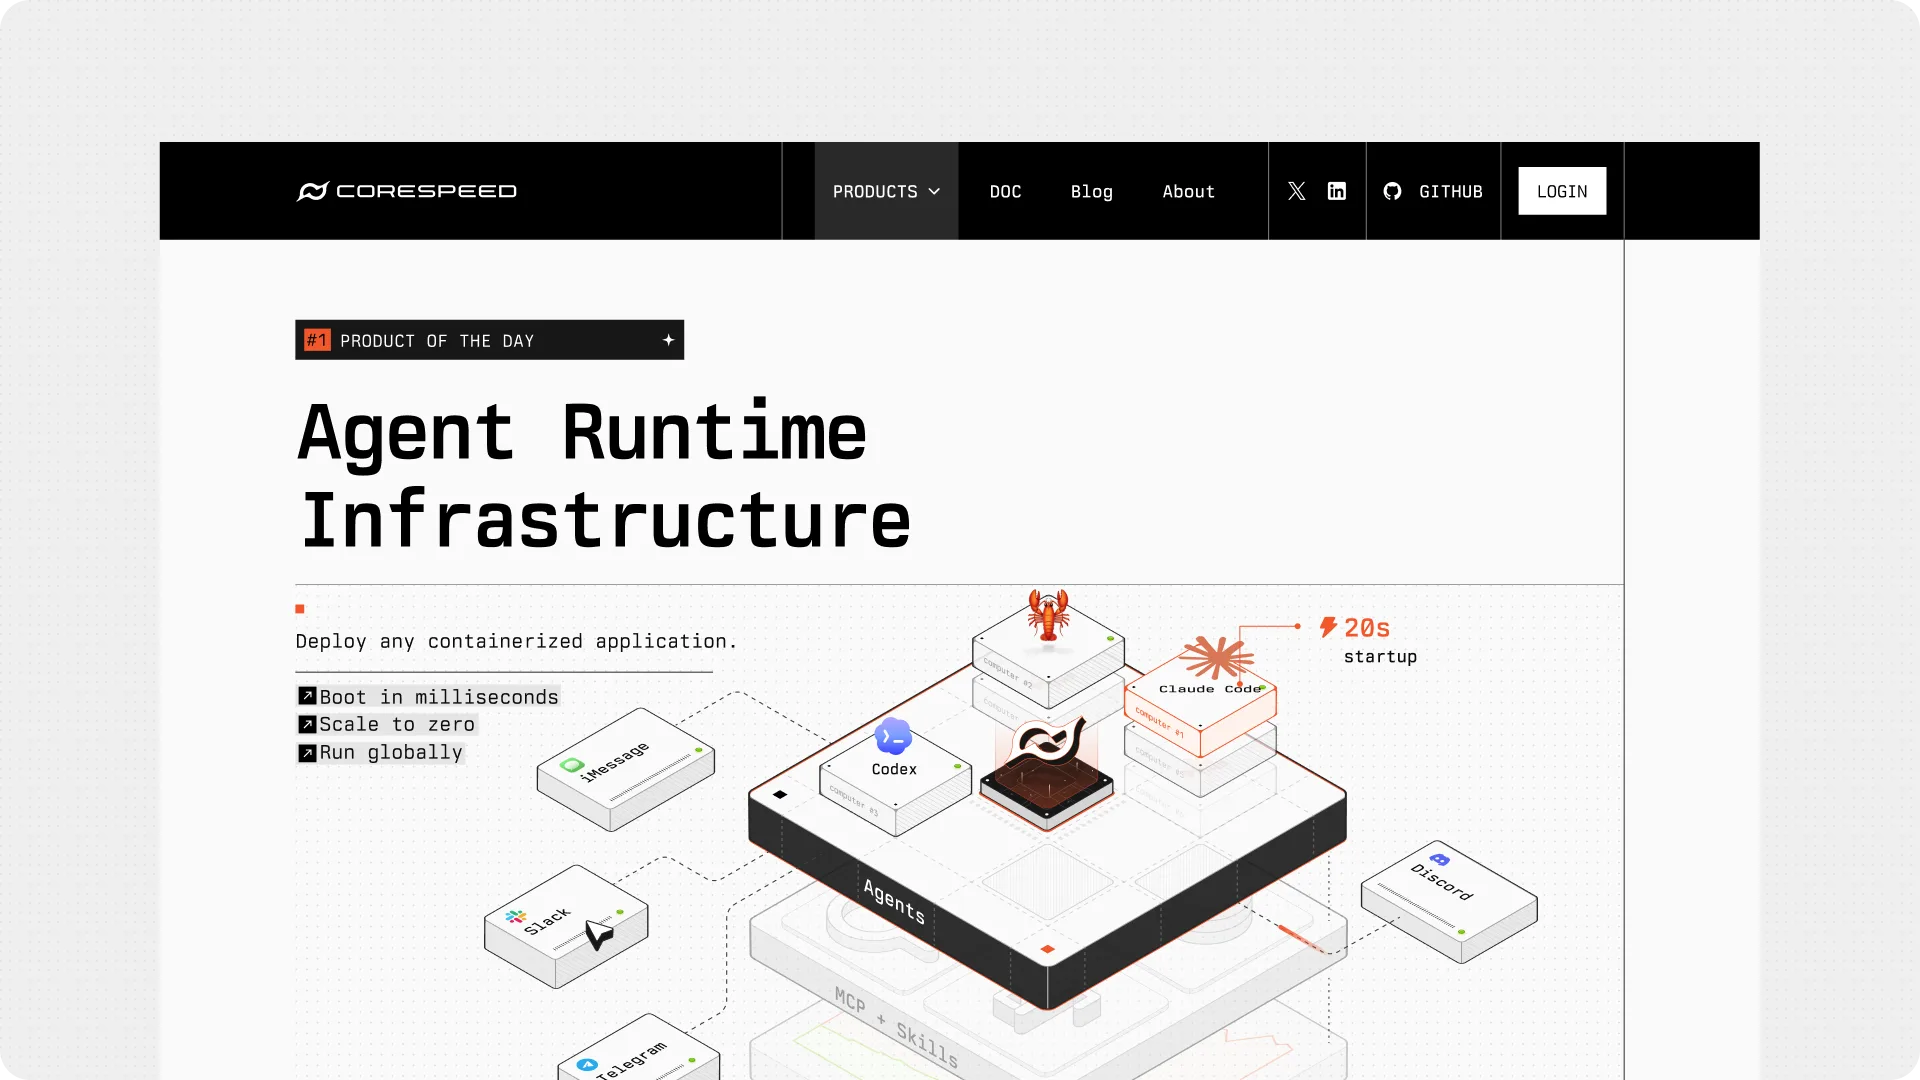Click the Boot in milliseconds link
Viewport: 1920px width, 1080px height.
(x=439, y=697)
